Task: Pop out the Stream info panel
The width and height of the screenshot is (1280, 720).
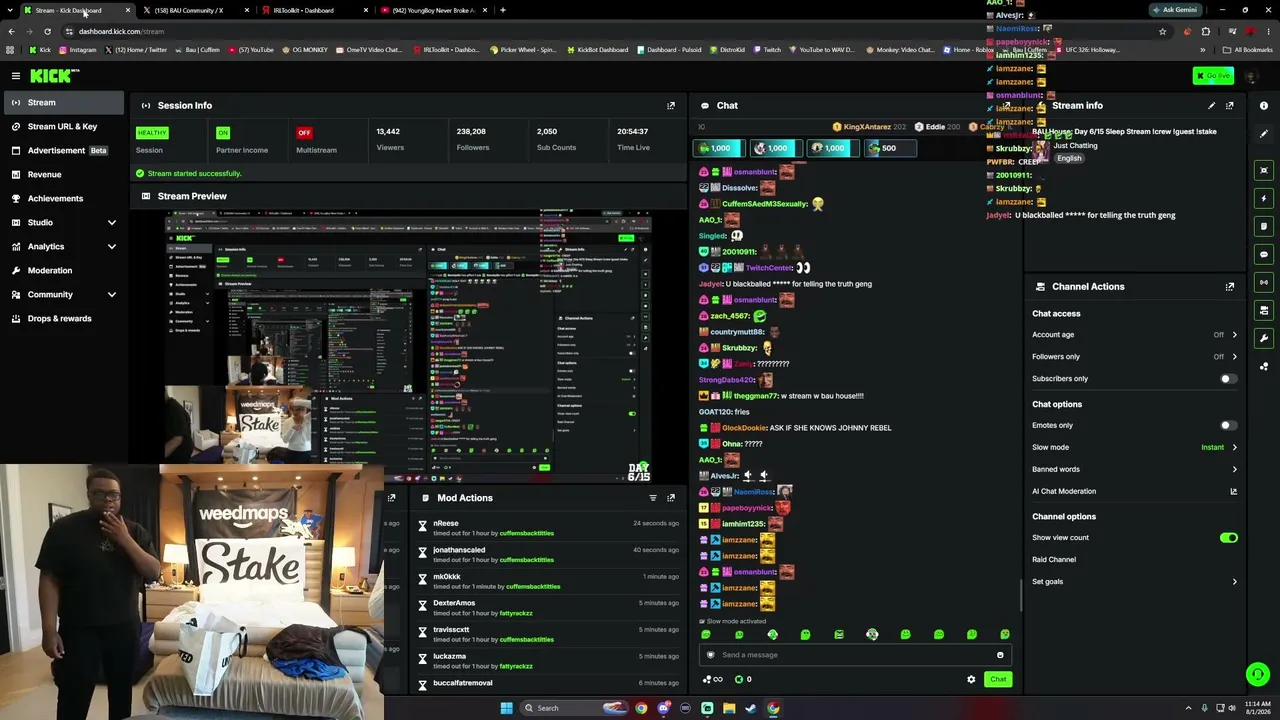Action: click(x=1230, y=105)
